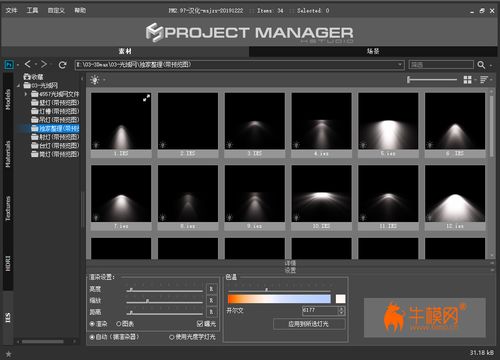Viewport: 500px width, 360px height.
Task: Click the favorites folder icon in the tree
Action: click(x=27, y=77)
